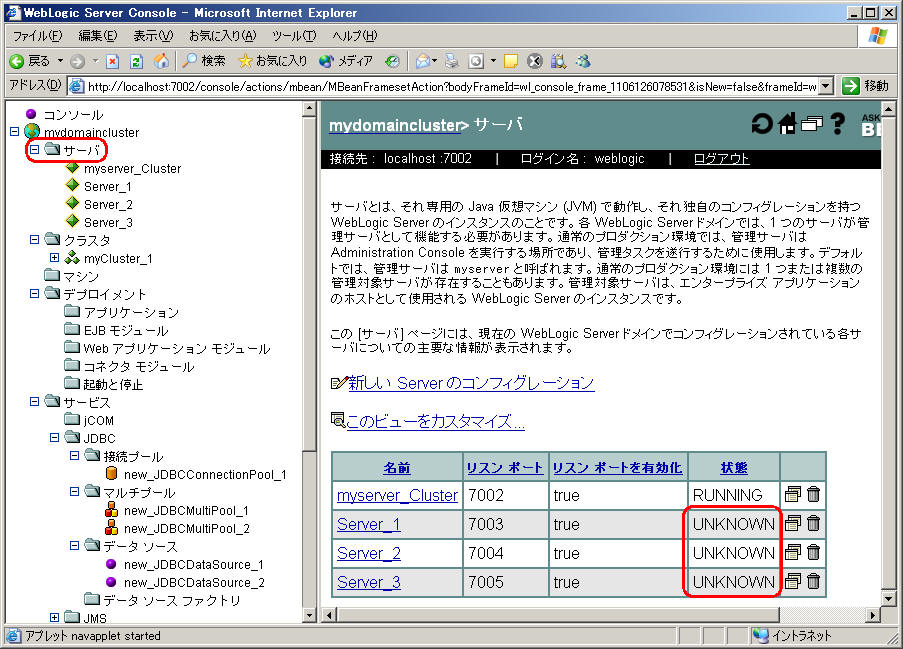Collapse the サーバ tree node
The height and width of the screenshot is (649, 903).
tap(34, 150)
